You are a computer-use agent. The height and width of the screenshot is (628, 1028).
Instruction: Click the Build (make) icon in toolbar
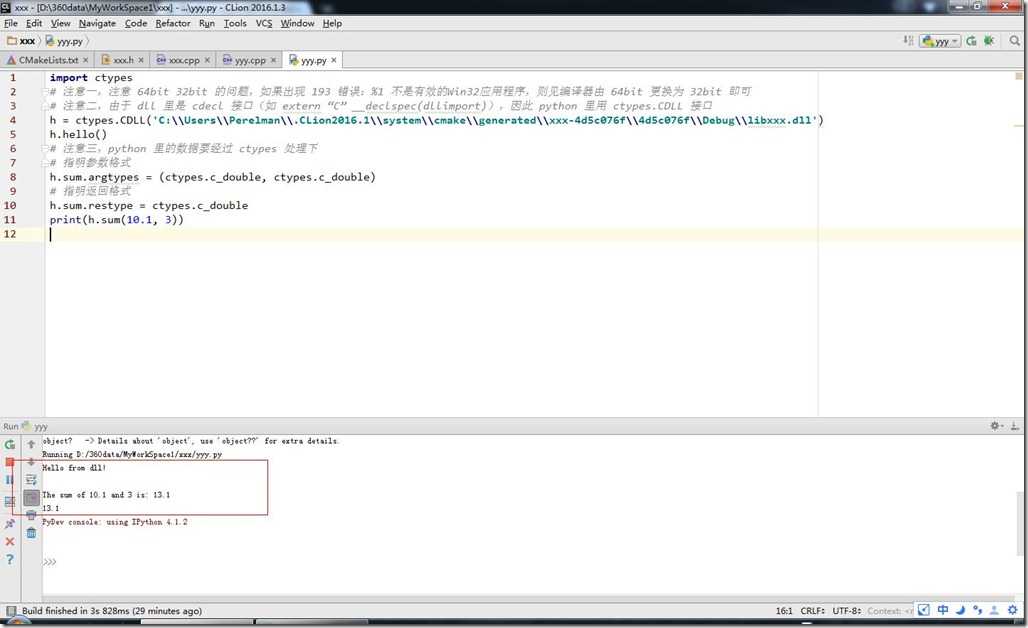[908, 41]
